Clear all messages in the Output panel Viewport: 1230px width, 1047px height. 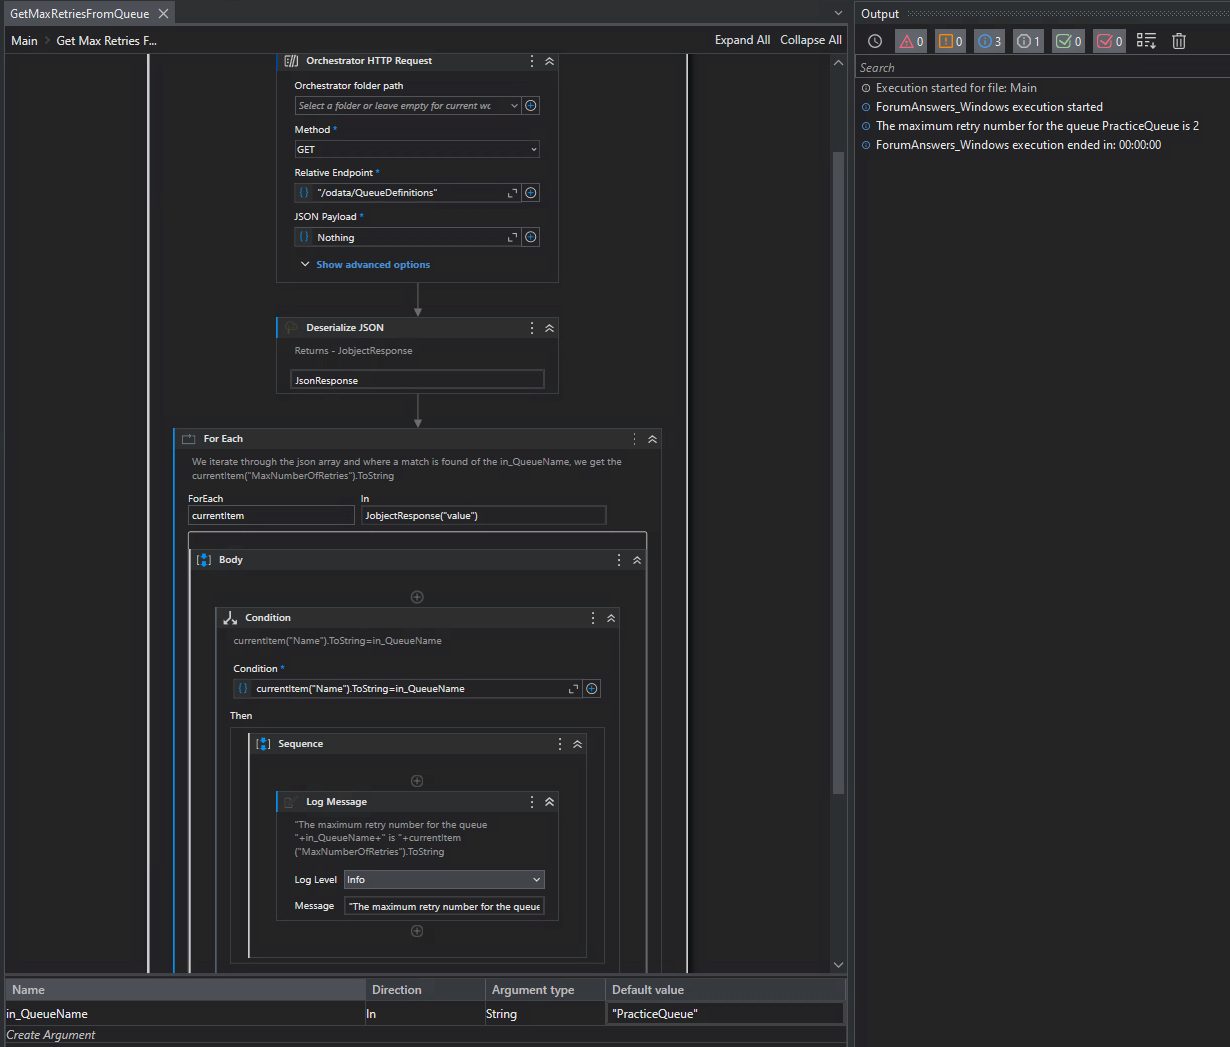click(x=1178, y=41)
